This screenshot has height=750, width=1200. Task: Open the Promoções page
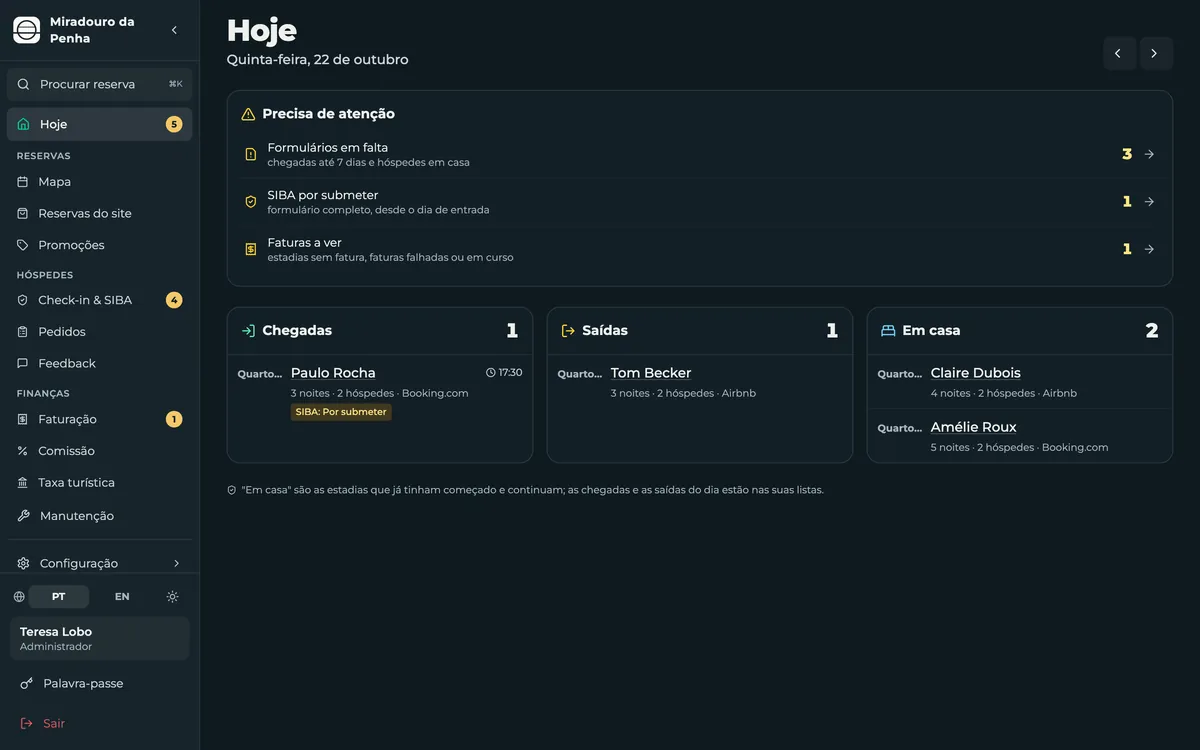(x=100, y=245)
